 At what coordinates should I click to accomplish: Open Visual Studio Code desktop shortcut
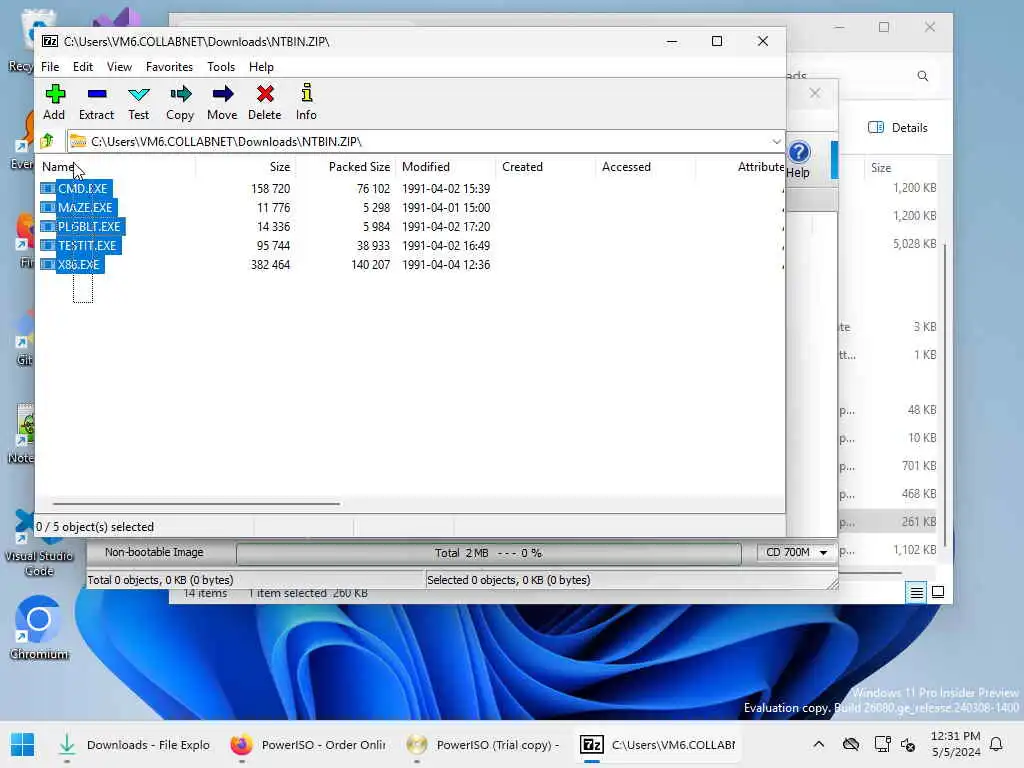[39, 542]
